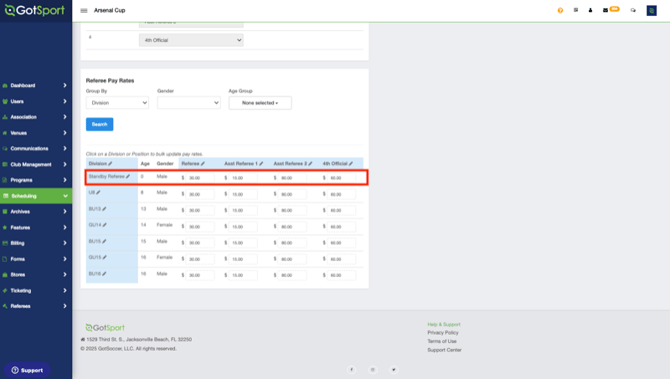Screen dimensions: 670x379
Task: Click the Venues sidebar icon
Action: click(5, 133)
